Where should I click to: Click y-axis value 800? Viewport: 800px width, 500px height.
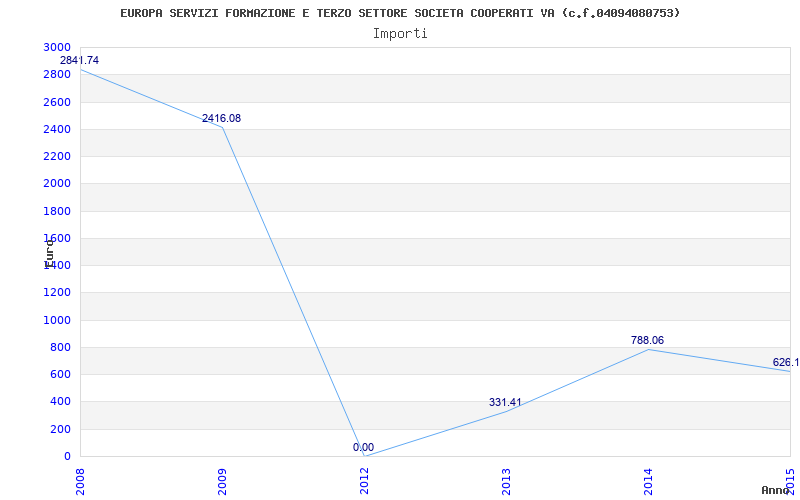61,347
